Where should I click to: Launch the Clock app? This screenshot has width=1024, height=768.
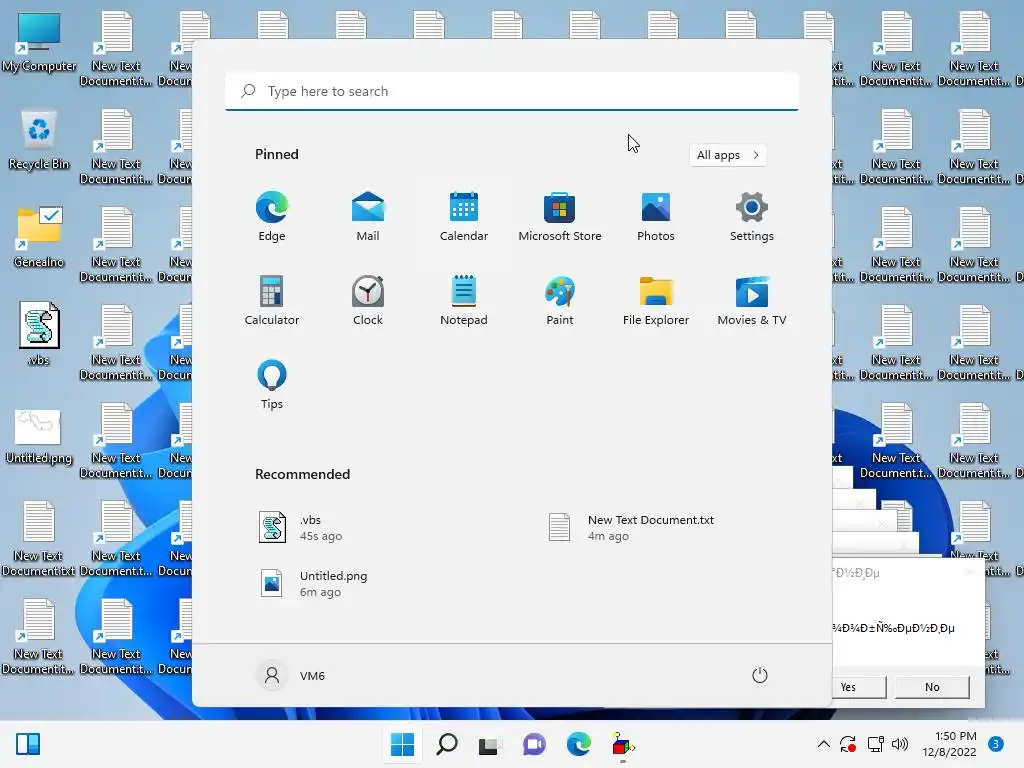coord(368,300)
